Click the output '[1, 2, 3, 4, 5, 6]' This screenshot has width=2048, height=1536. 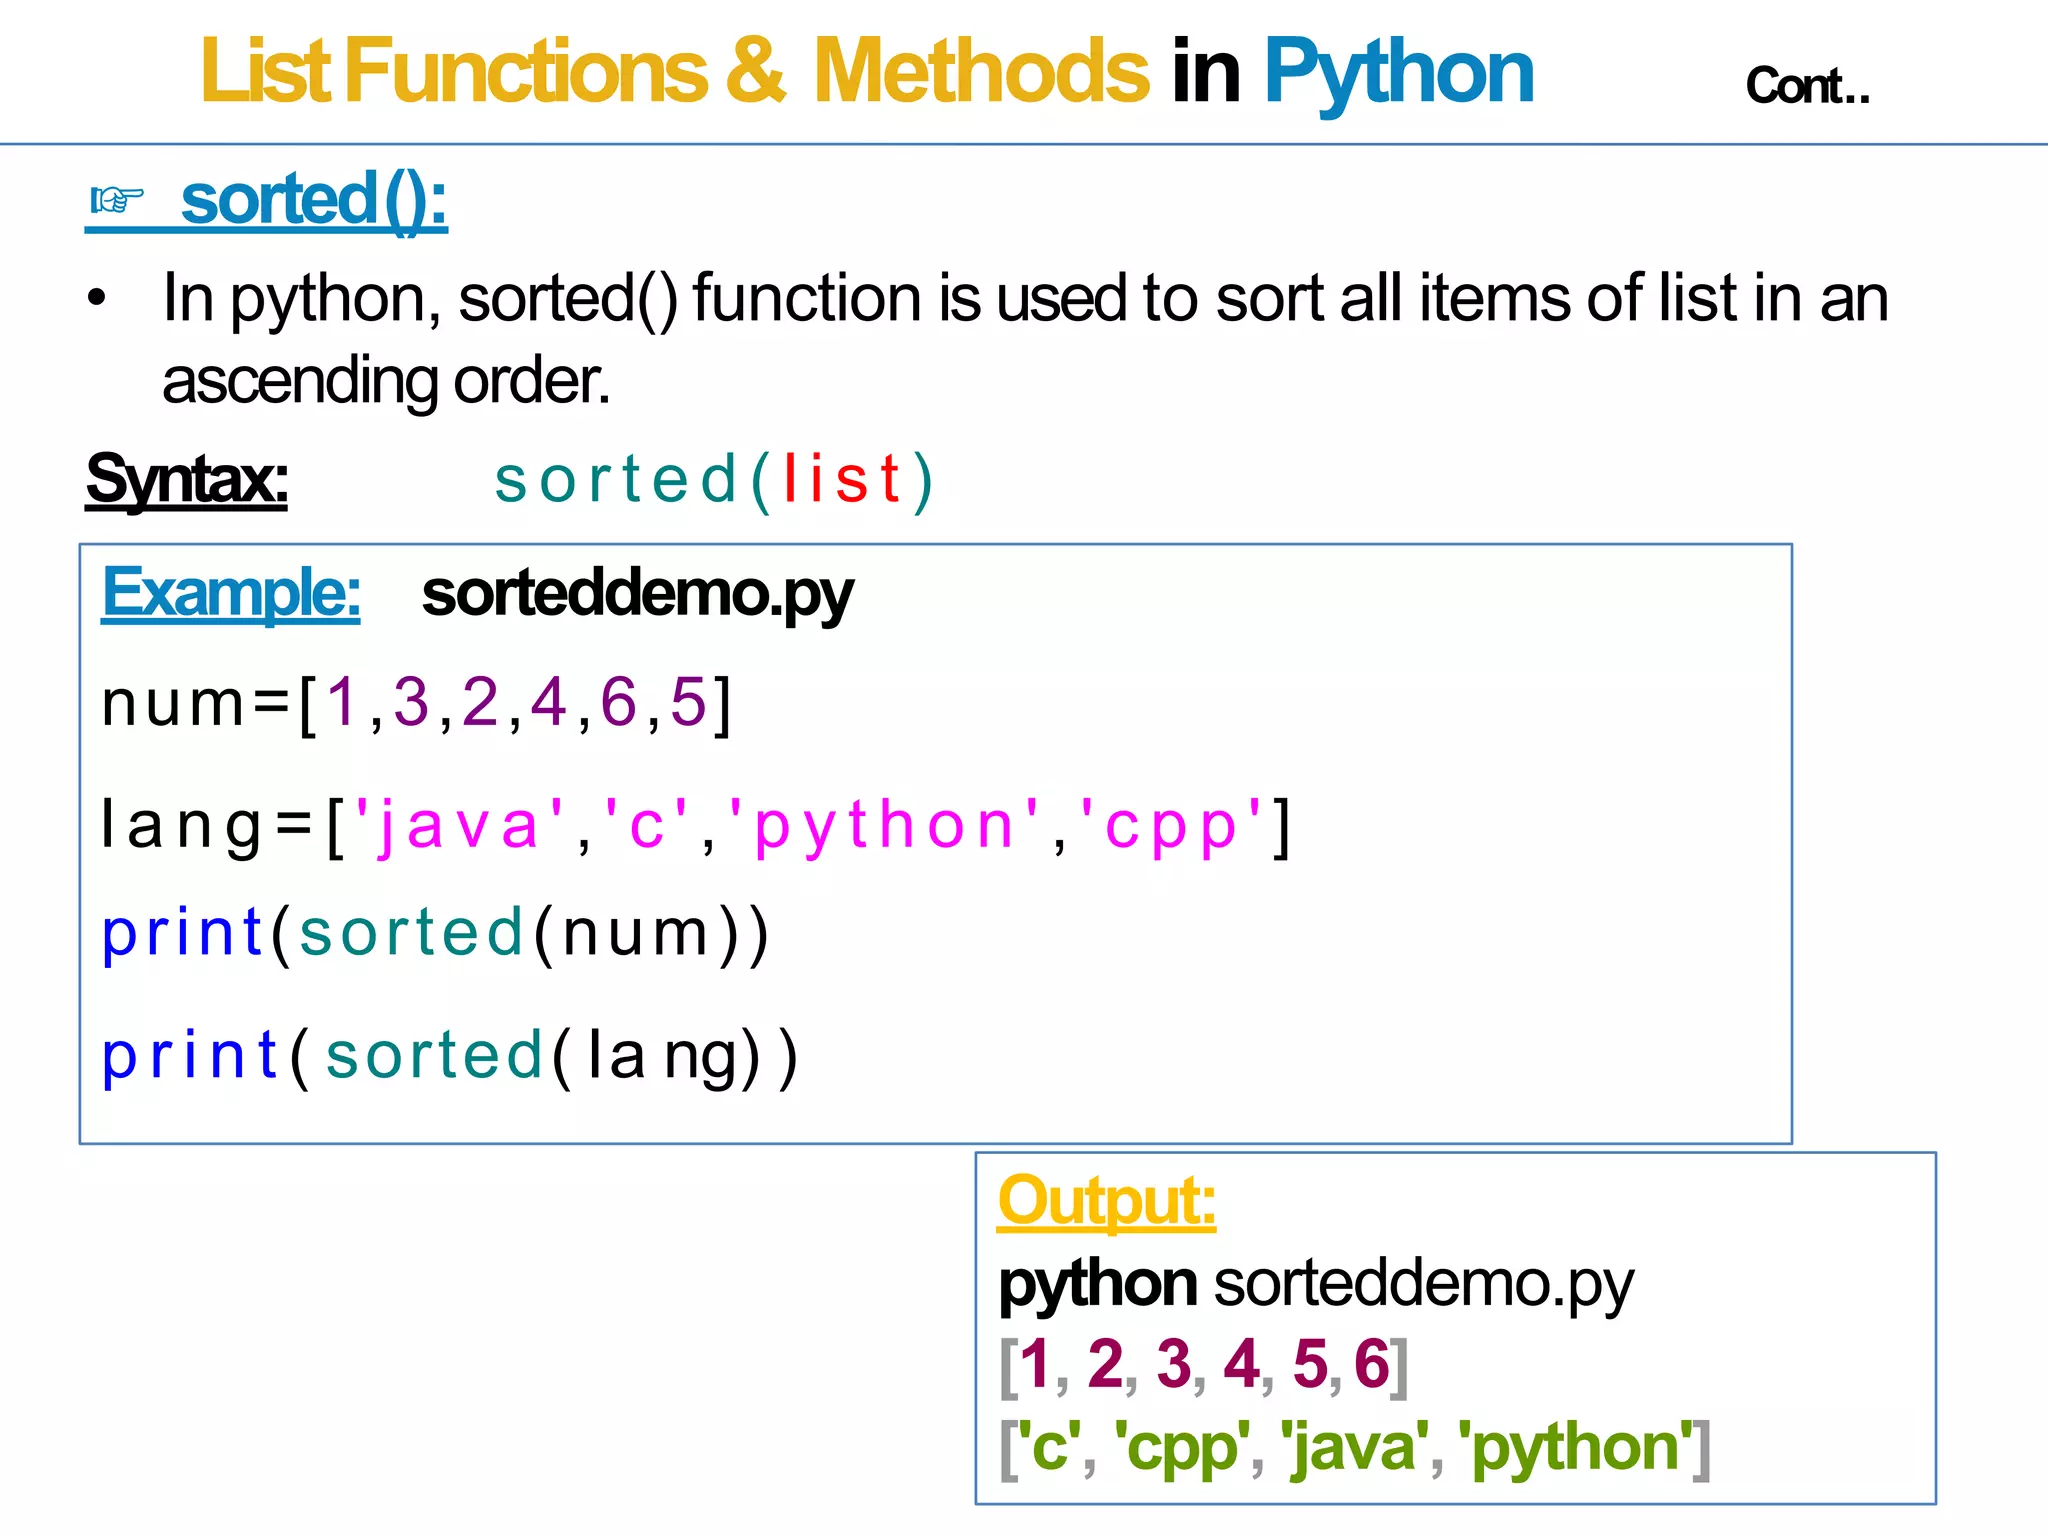coord(1204,1364)
